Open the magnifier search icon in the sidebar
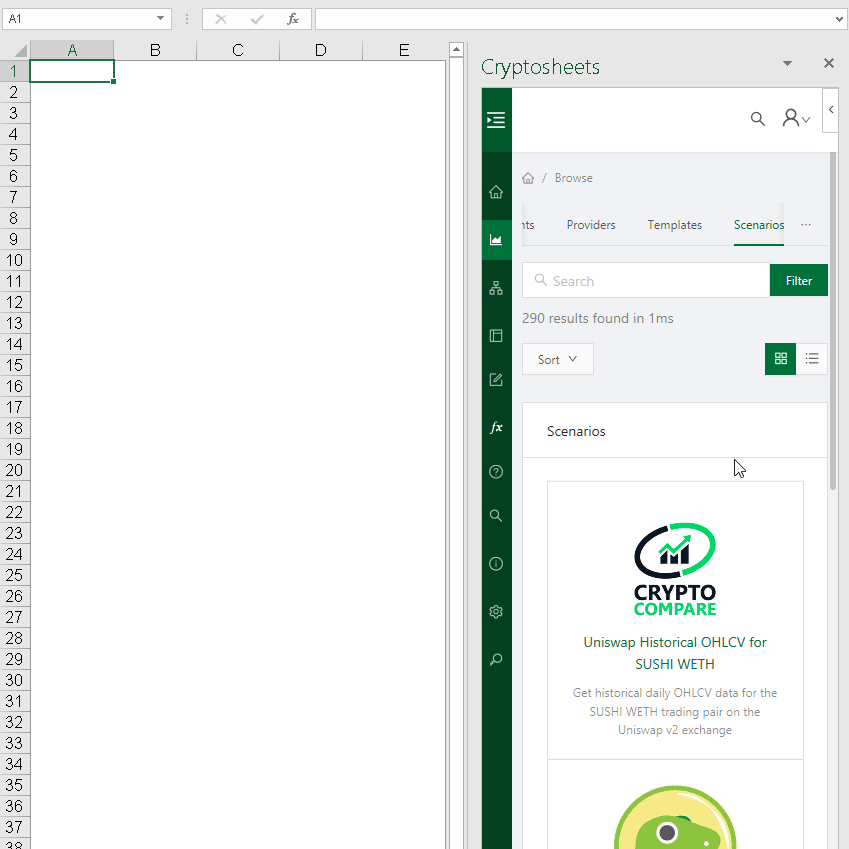Image resolution: width=849 pixels, height=849 pixels. click(x=496, y=515)
